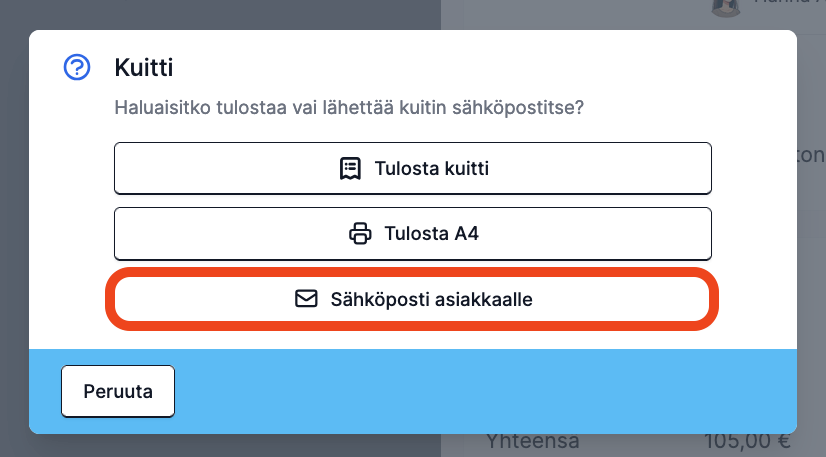Click the receipt icon in Tulosta kuitti
This screenshot has height=457, width=826.
[x=350, y=168]
